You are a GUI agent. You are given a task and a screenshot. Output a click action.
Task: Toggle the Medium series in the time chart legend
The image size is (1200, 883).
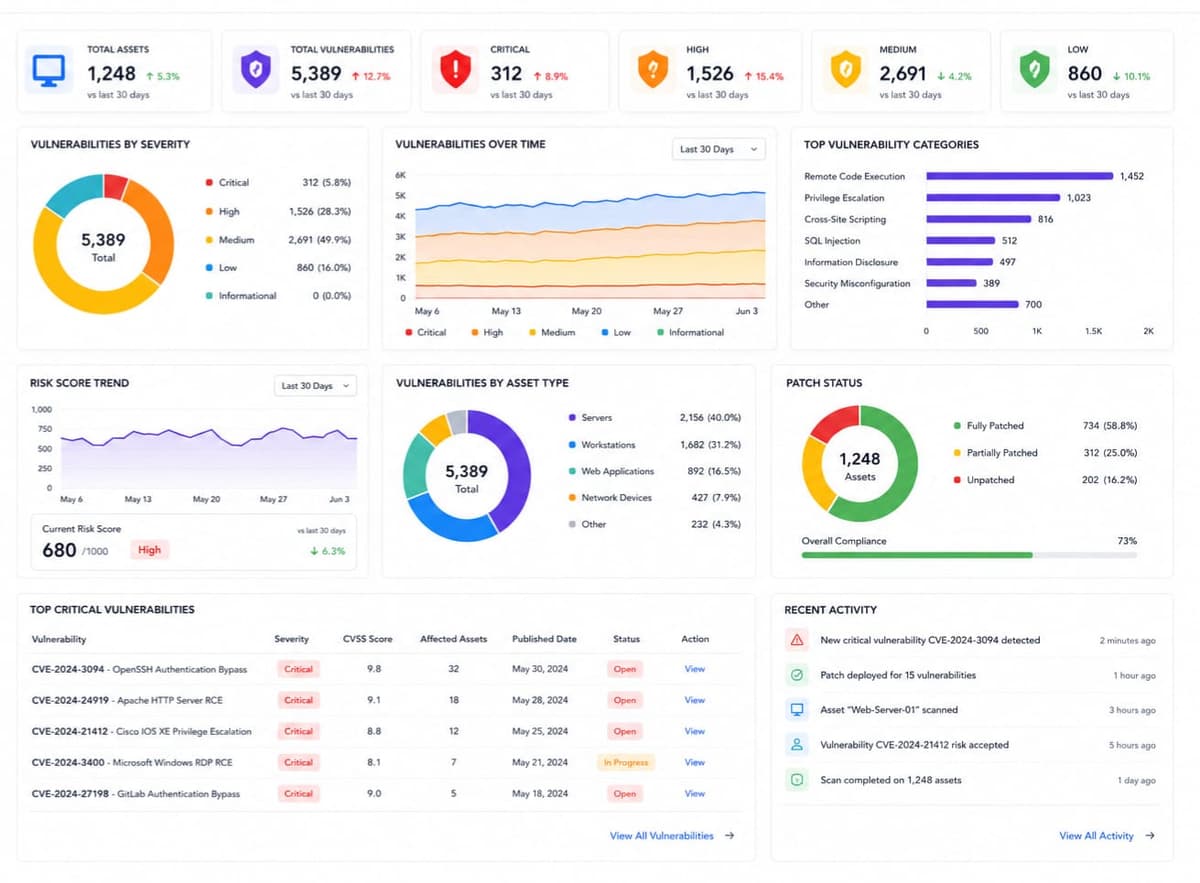(x=552, y=332)
